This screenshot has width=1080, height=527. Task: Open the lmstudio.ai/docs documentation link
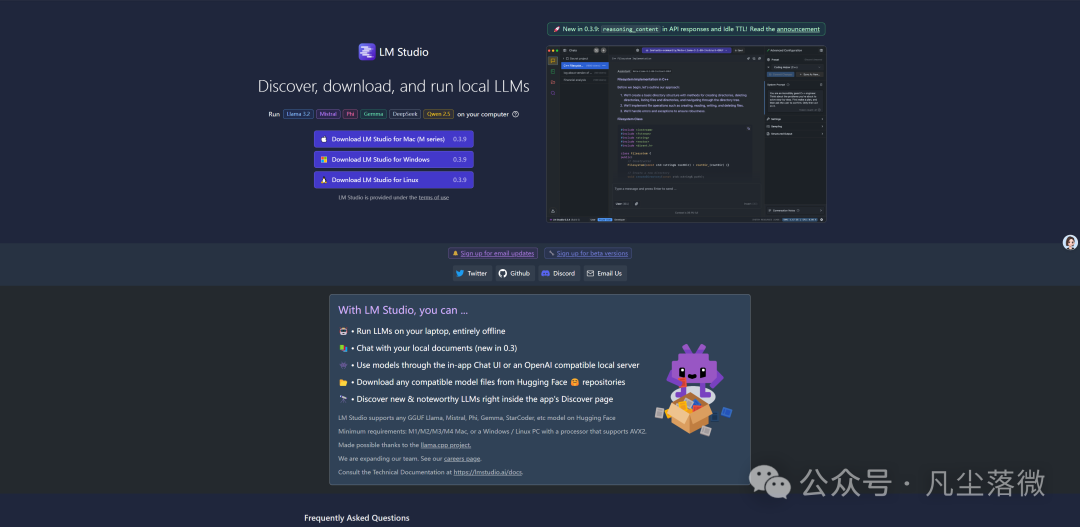point(488,473)
